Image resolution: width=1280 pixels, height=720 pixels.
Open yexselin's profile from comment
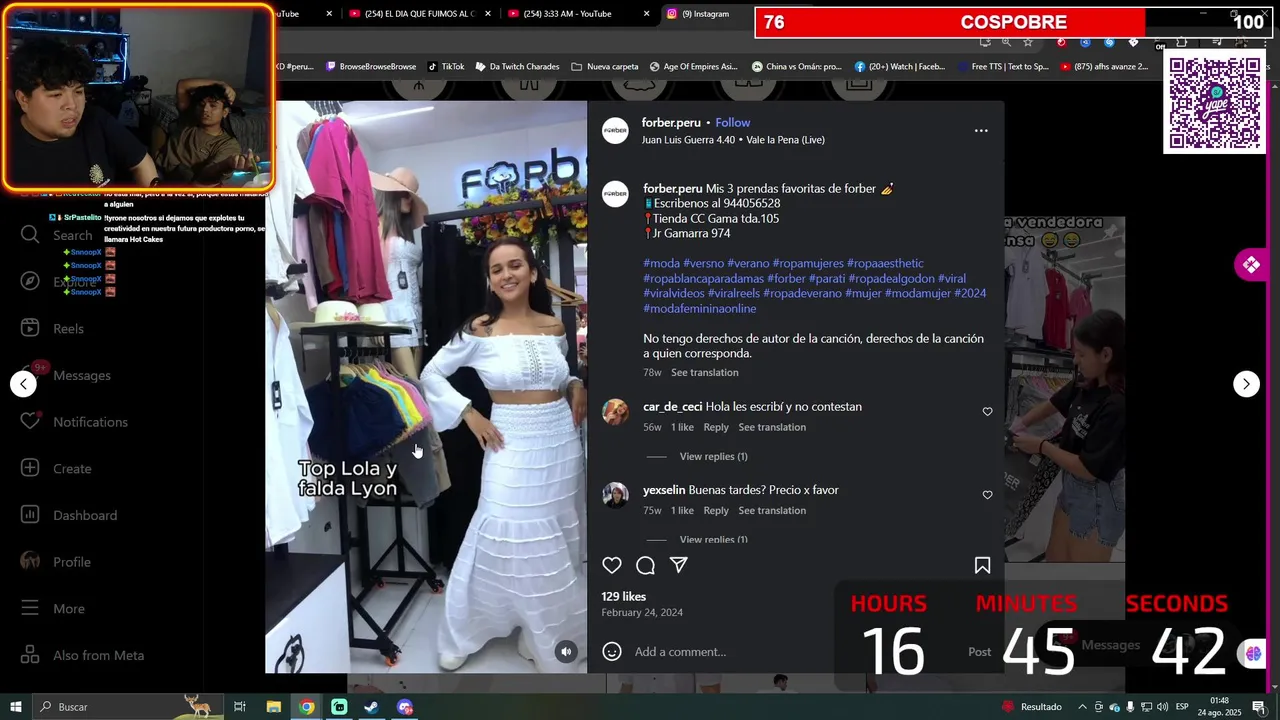(x=664, y=490)
